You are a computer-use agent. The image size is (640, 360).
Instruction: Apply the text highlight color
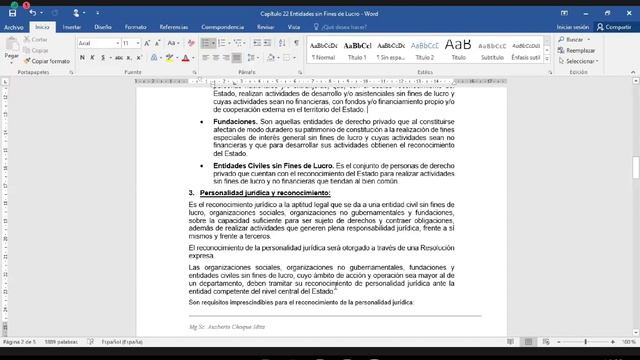click(x=169, y=58)
